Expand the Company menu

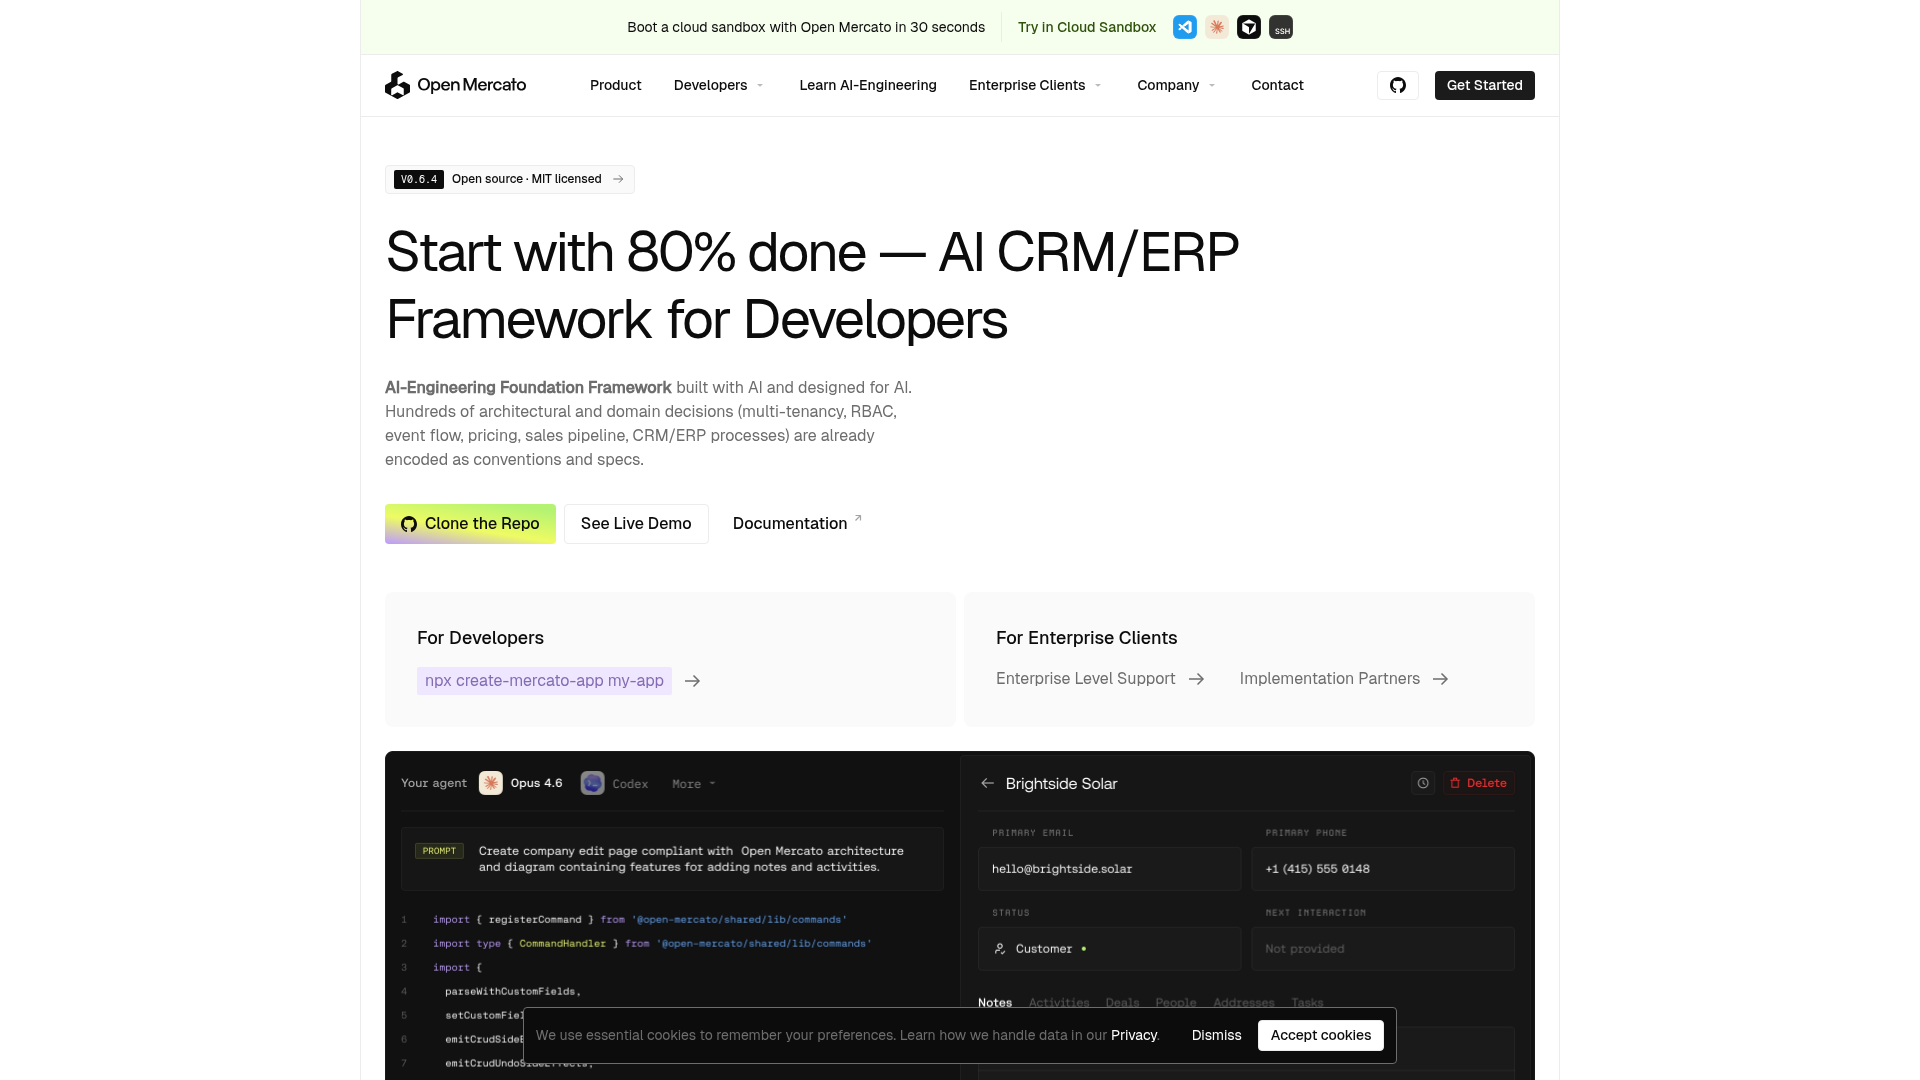coord(1177,85)
